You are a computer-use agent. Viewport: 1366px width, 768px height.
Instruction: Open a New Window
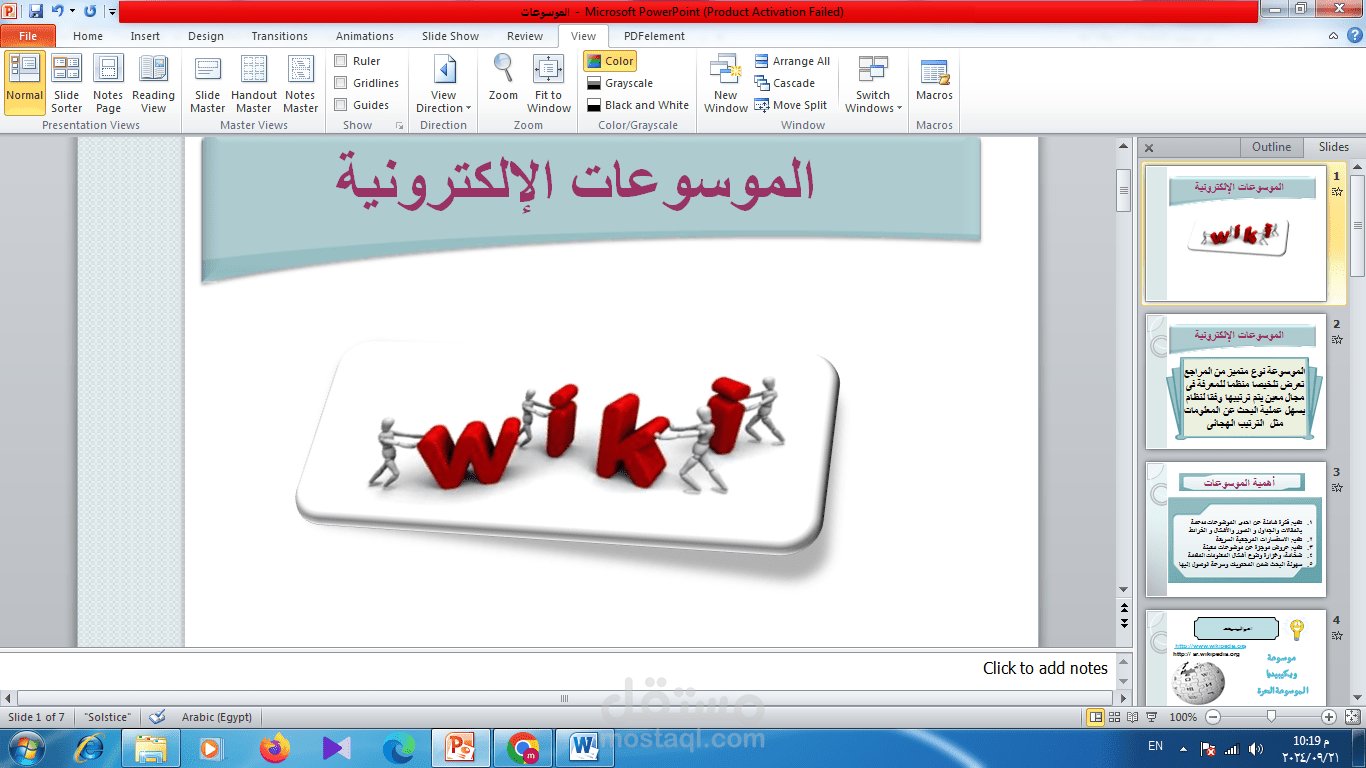click(726, 83)
